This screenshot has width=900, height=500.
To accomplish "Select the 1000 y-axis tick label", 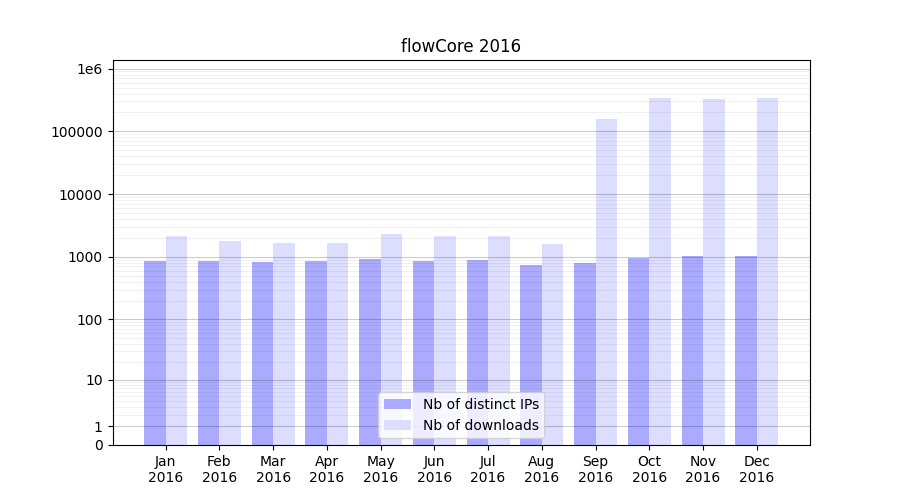I will 87,257.
